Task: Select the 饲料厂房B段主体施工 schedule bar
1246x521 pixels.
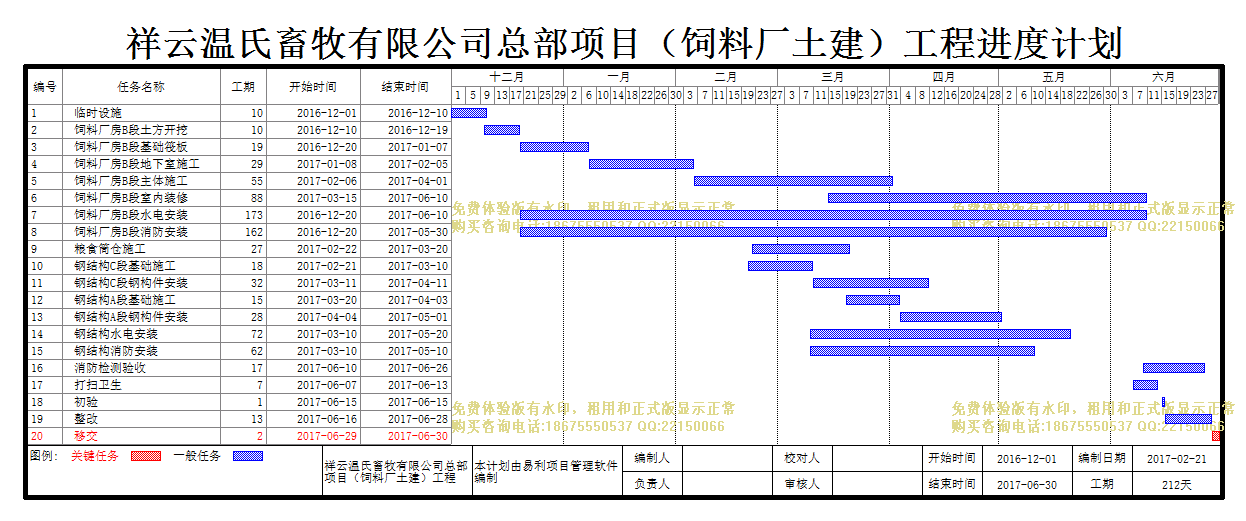Action: (793, 181)
